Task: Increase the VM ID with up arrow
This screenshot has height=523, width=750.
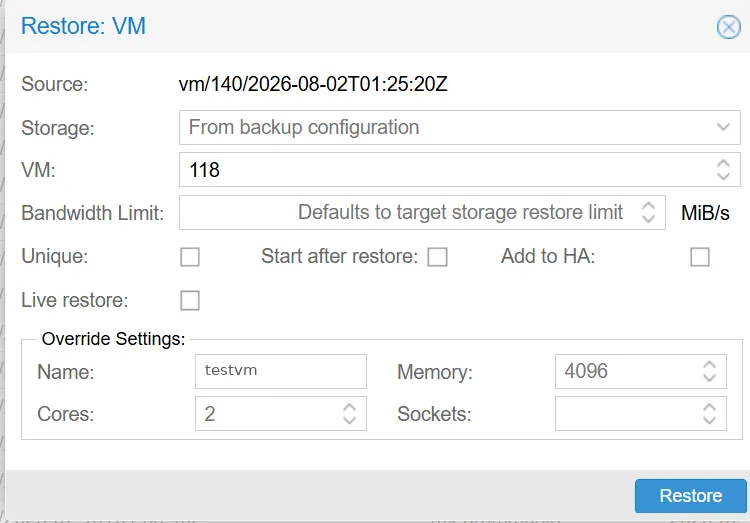Action: pos(723,164)
